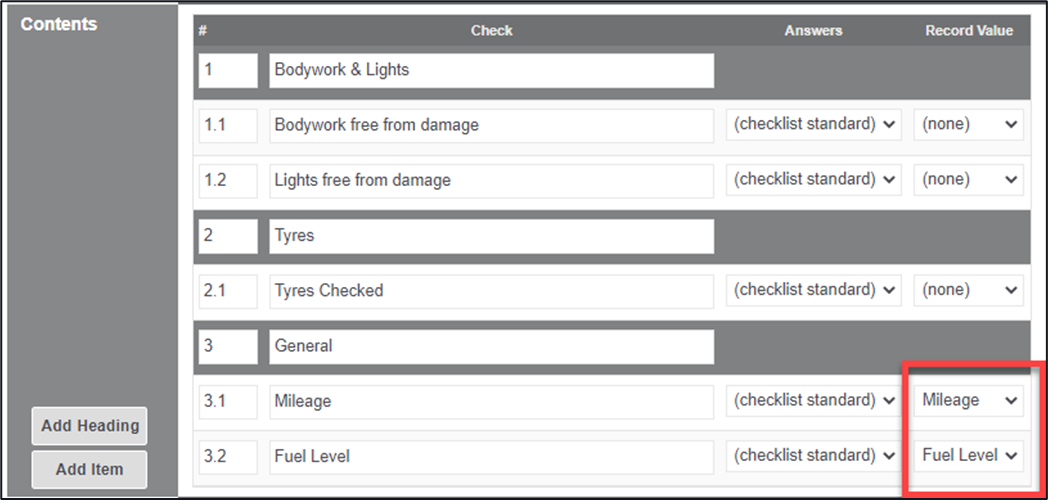
Task: Click the Bodywork free from damage field
Action: (491, 125)
